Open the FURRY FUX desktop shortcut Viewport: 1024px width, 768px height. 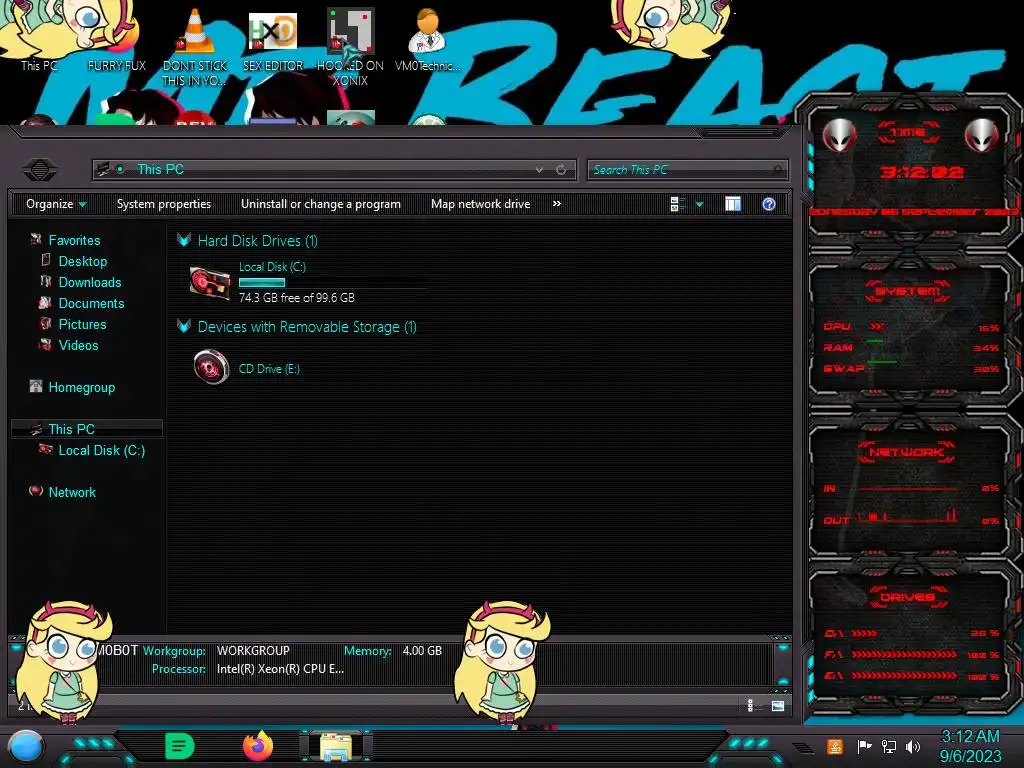[x=116, y=65]
